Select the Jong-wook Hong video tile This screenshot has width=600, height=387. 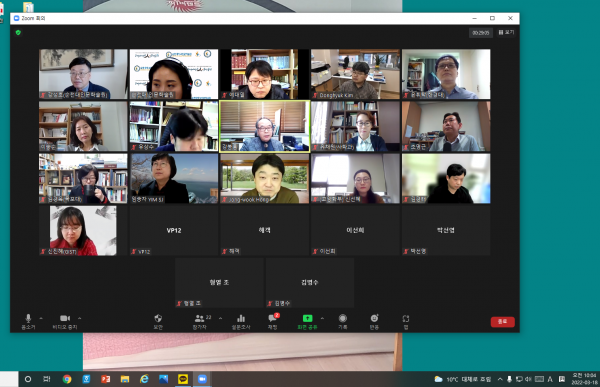coord(264,178)
